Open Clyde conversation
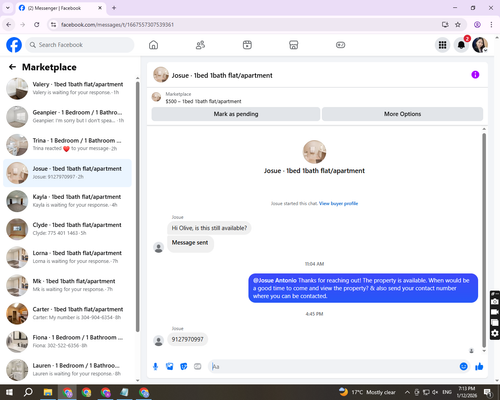The width and height of the screenshot is (500, 400). coord(68,229)
